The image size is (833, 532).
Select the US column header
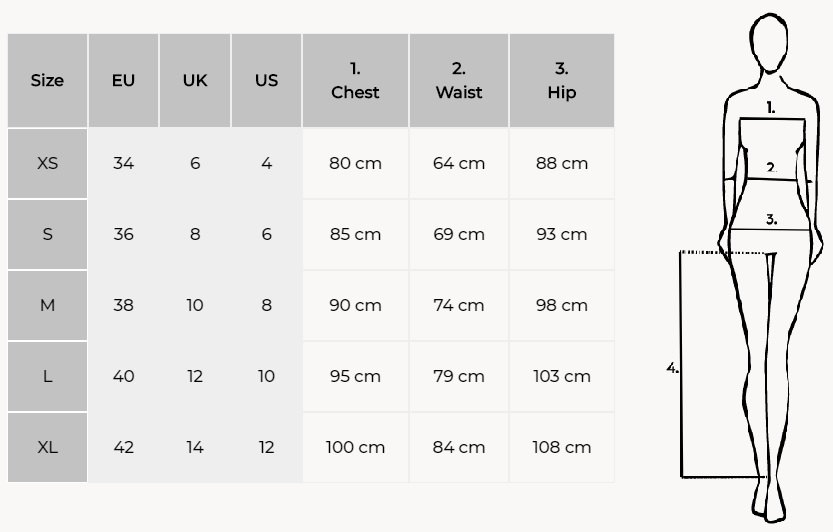click(266, 81)
